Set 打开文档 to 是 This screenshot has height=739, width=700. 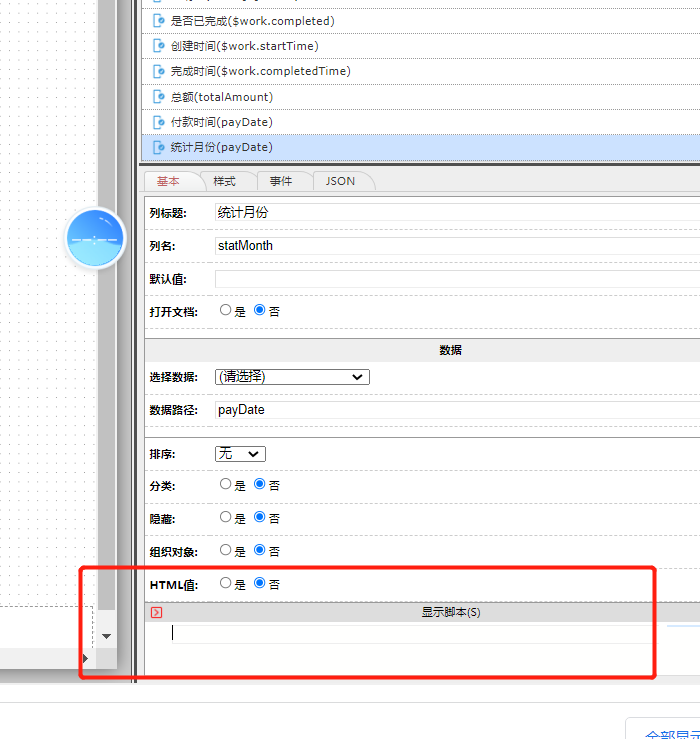pyautogui.click(x=225, y=310)
